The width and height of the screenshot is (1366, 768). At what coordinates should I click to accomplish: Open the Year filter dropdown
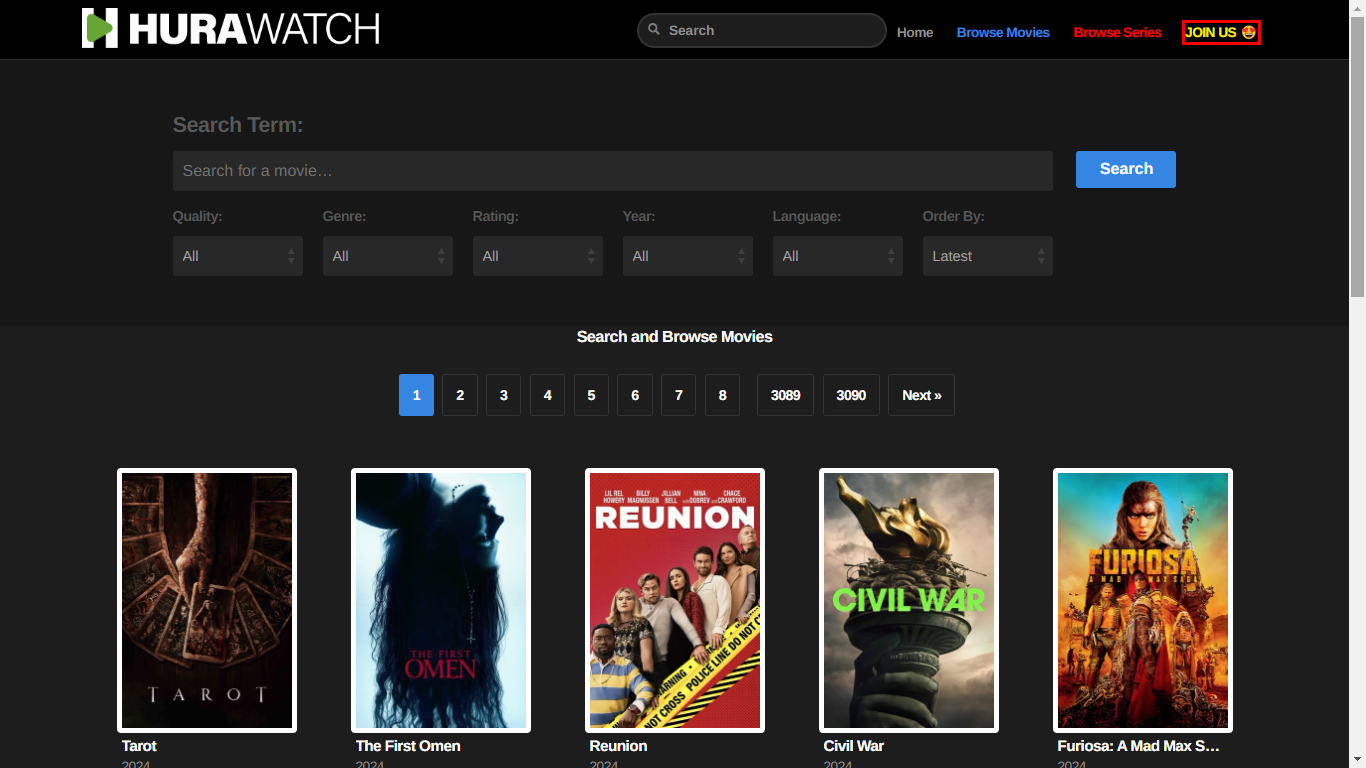coord(687,256)
